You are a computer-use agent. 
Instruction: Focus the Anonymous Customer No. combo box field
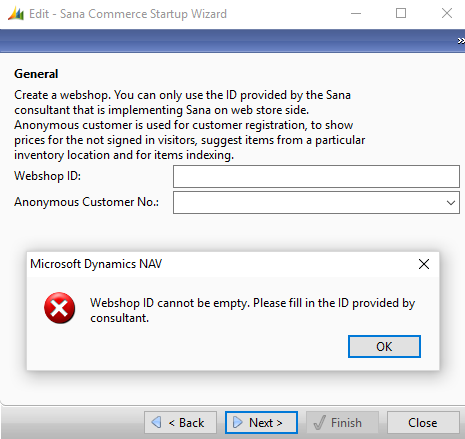click(x=316, y=202)
